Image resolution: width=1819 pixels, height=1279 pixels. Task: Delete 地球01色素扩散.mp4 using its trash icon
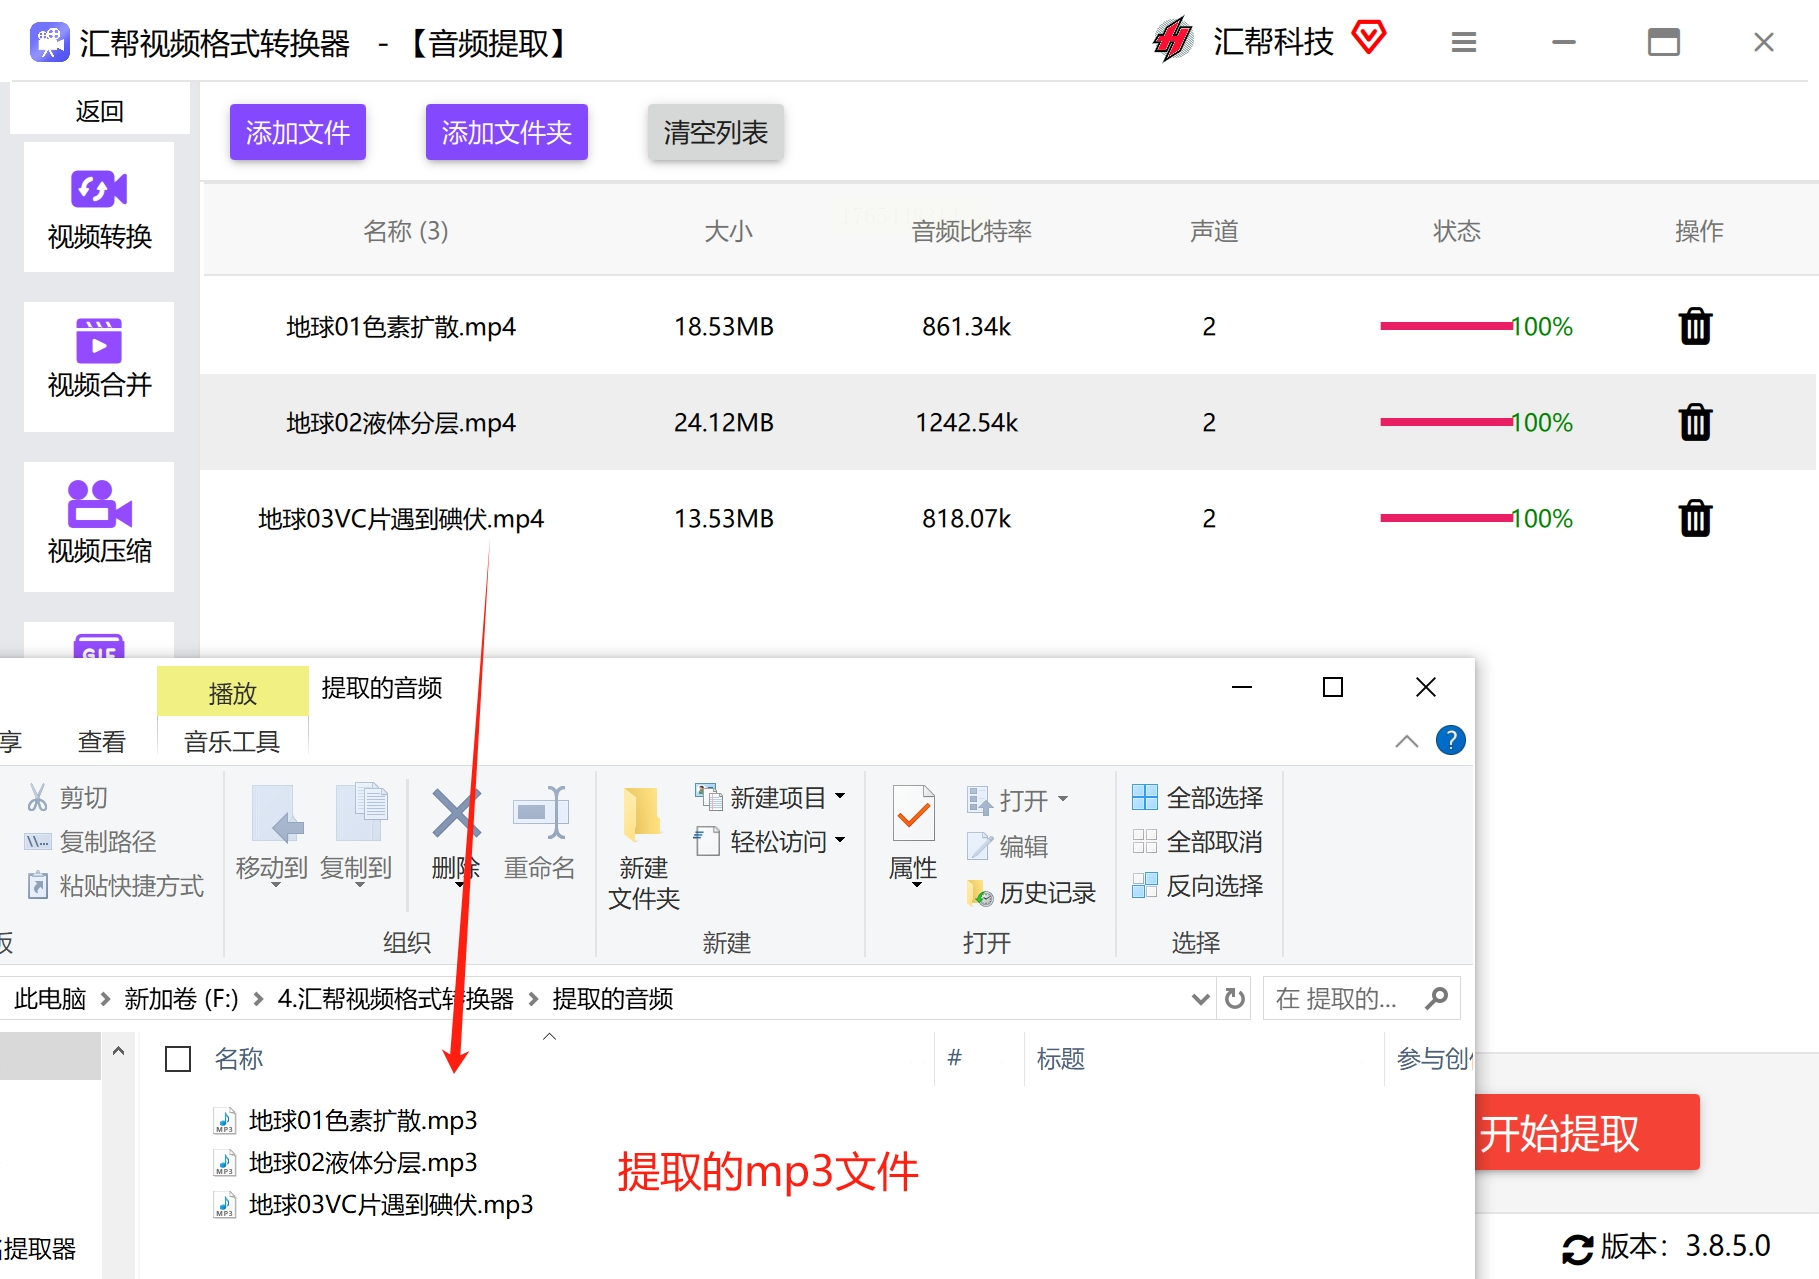1695,327
